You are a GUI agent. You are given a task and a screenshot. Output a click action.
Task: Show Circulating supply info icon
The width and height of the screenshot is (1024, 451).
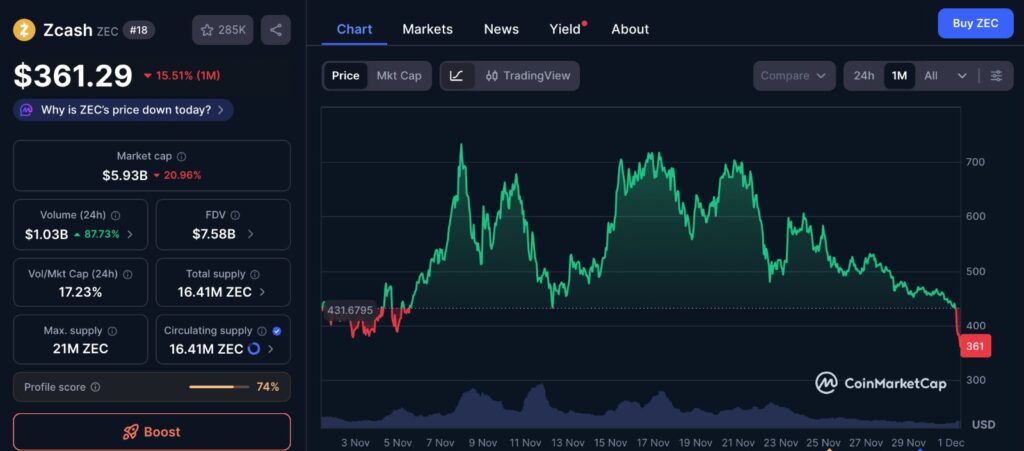(x=262, y=332)
